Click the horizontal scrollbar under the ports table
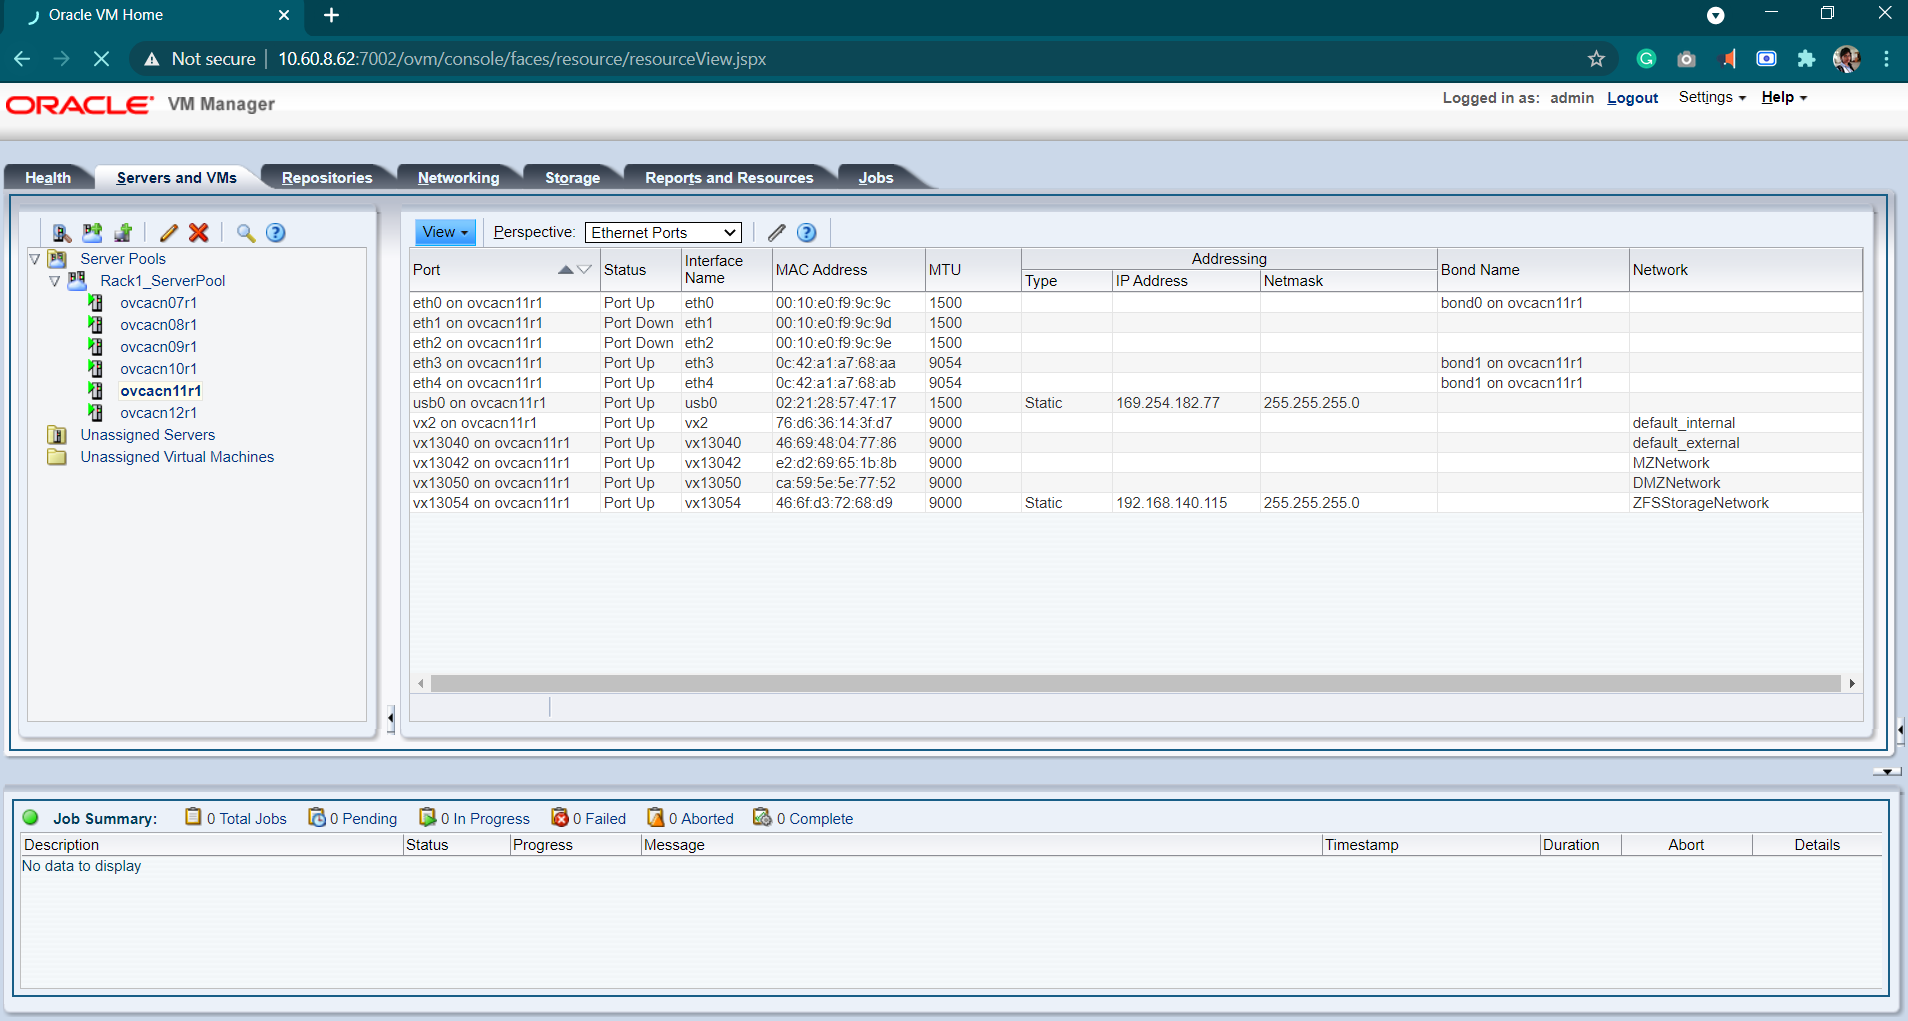 1135,683
